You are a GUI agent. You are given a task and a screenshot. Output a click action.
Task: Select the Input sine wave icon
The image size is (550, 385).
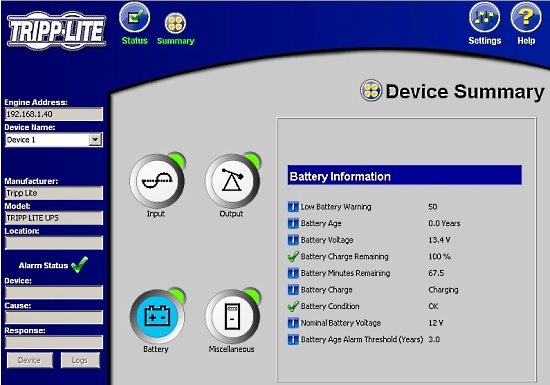(157, 181)
